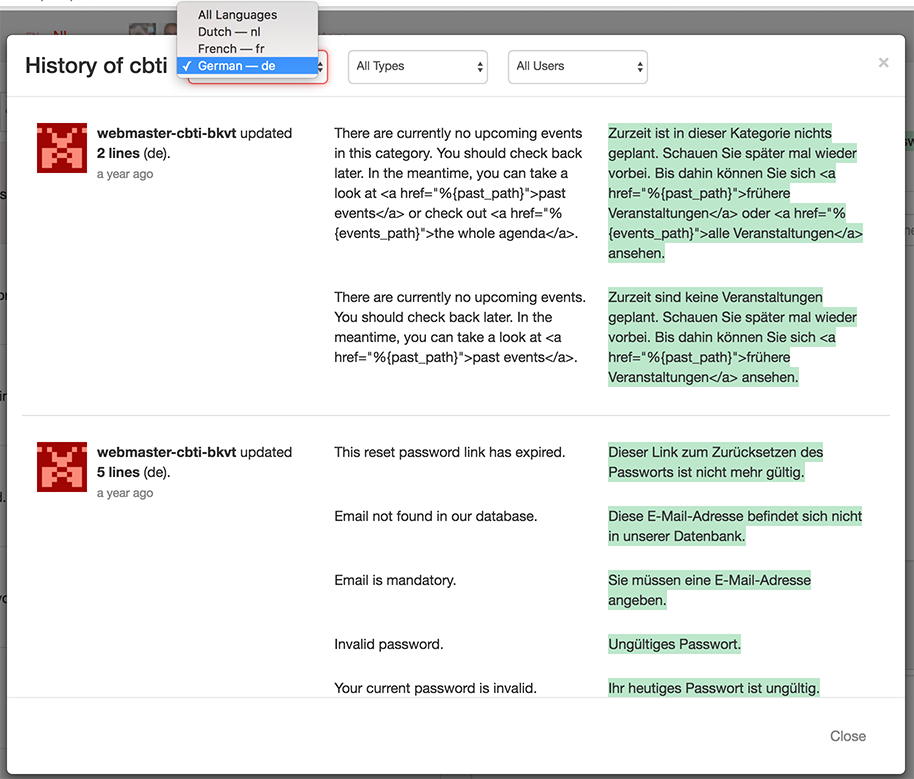Close the history dialog with X icon
Screen dimensions: 914x779
tap(883, 62)
